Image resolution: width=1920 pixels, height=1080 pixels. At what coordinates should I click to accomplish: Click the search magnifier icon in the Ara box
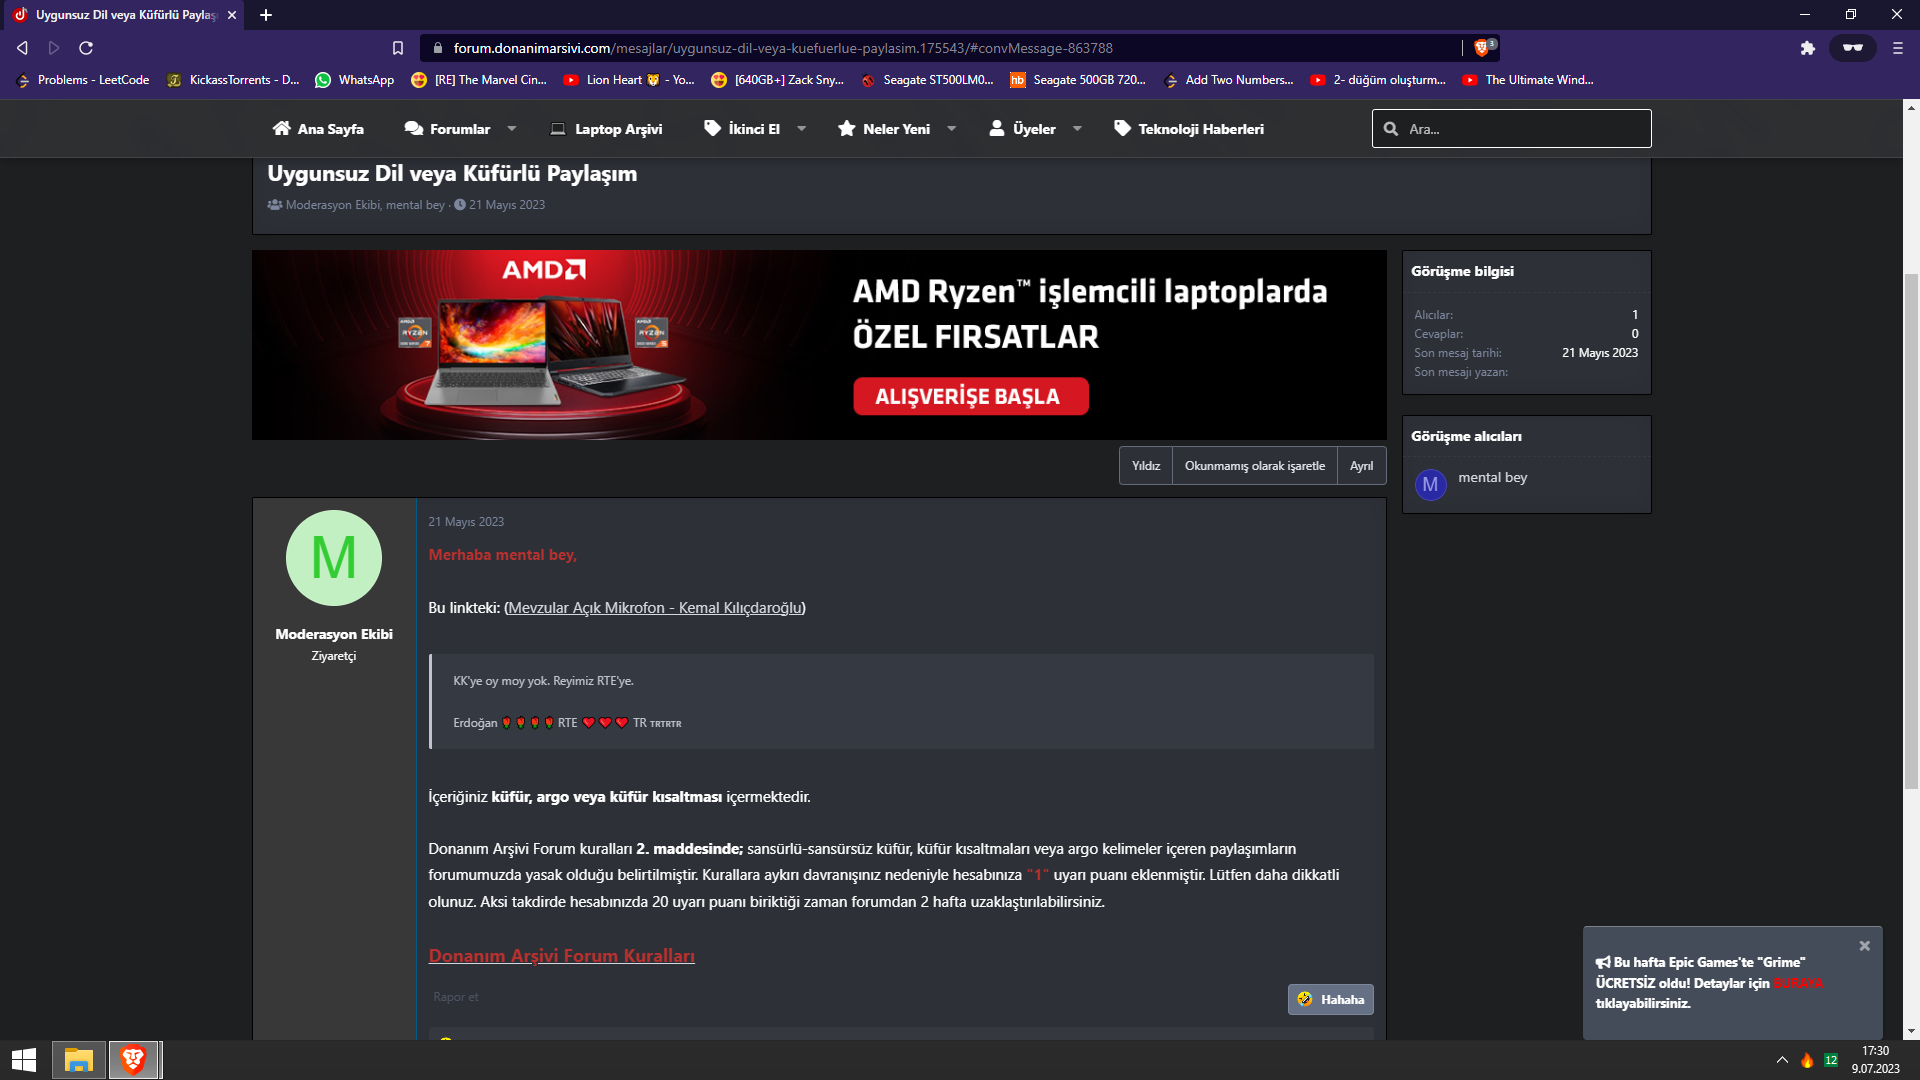(1391, 129)
